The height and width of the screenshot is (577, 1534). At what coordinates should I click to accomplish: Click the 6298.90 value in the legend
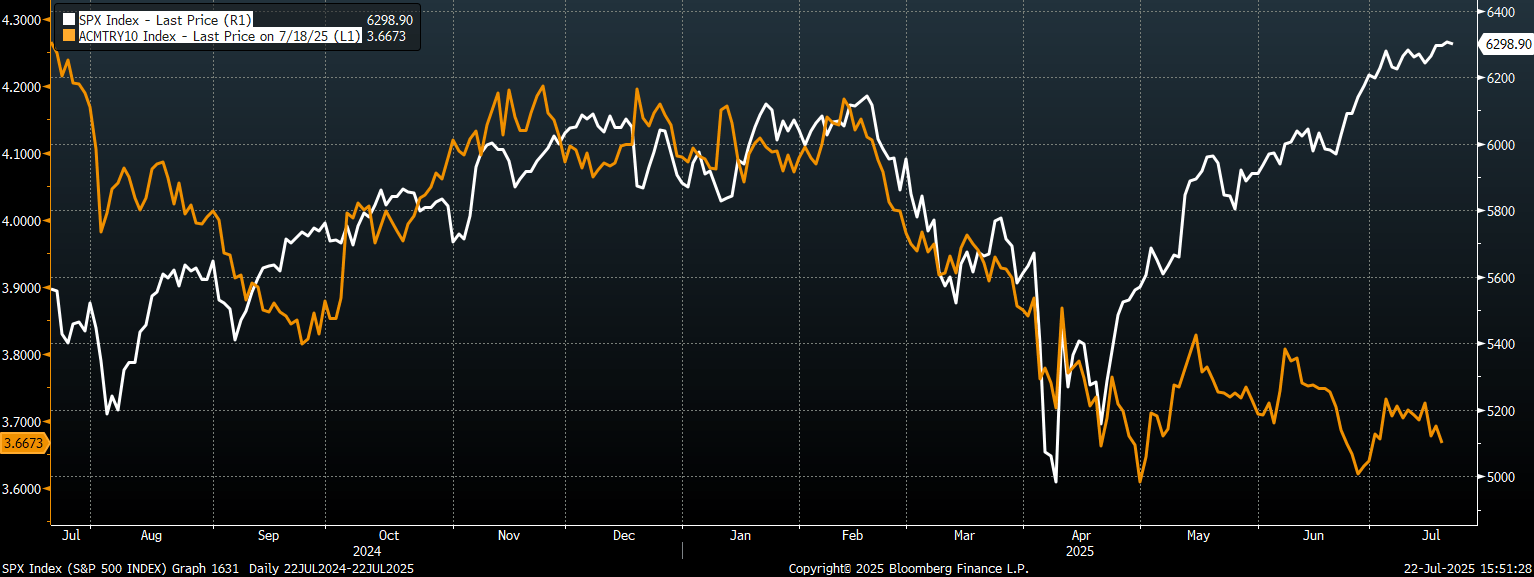[x=388, y=17]
